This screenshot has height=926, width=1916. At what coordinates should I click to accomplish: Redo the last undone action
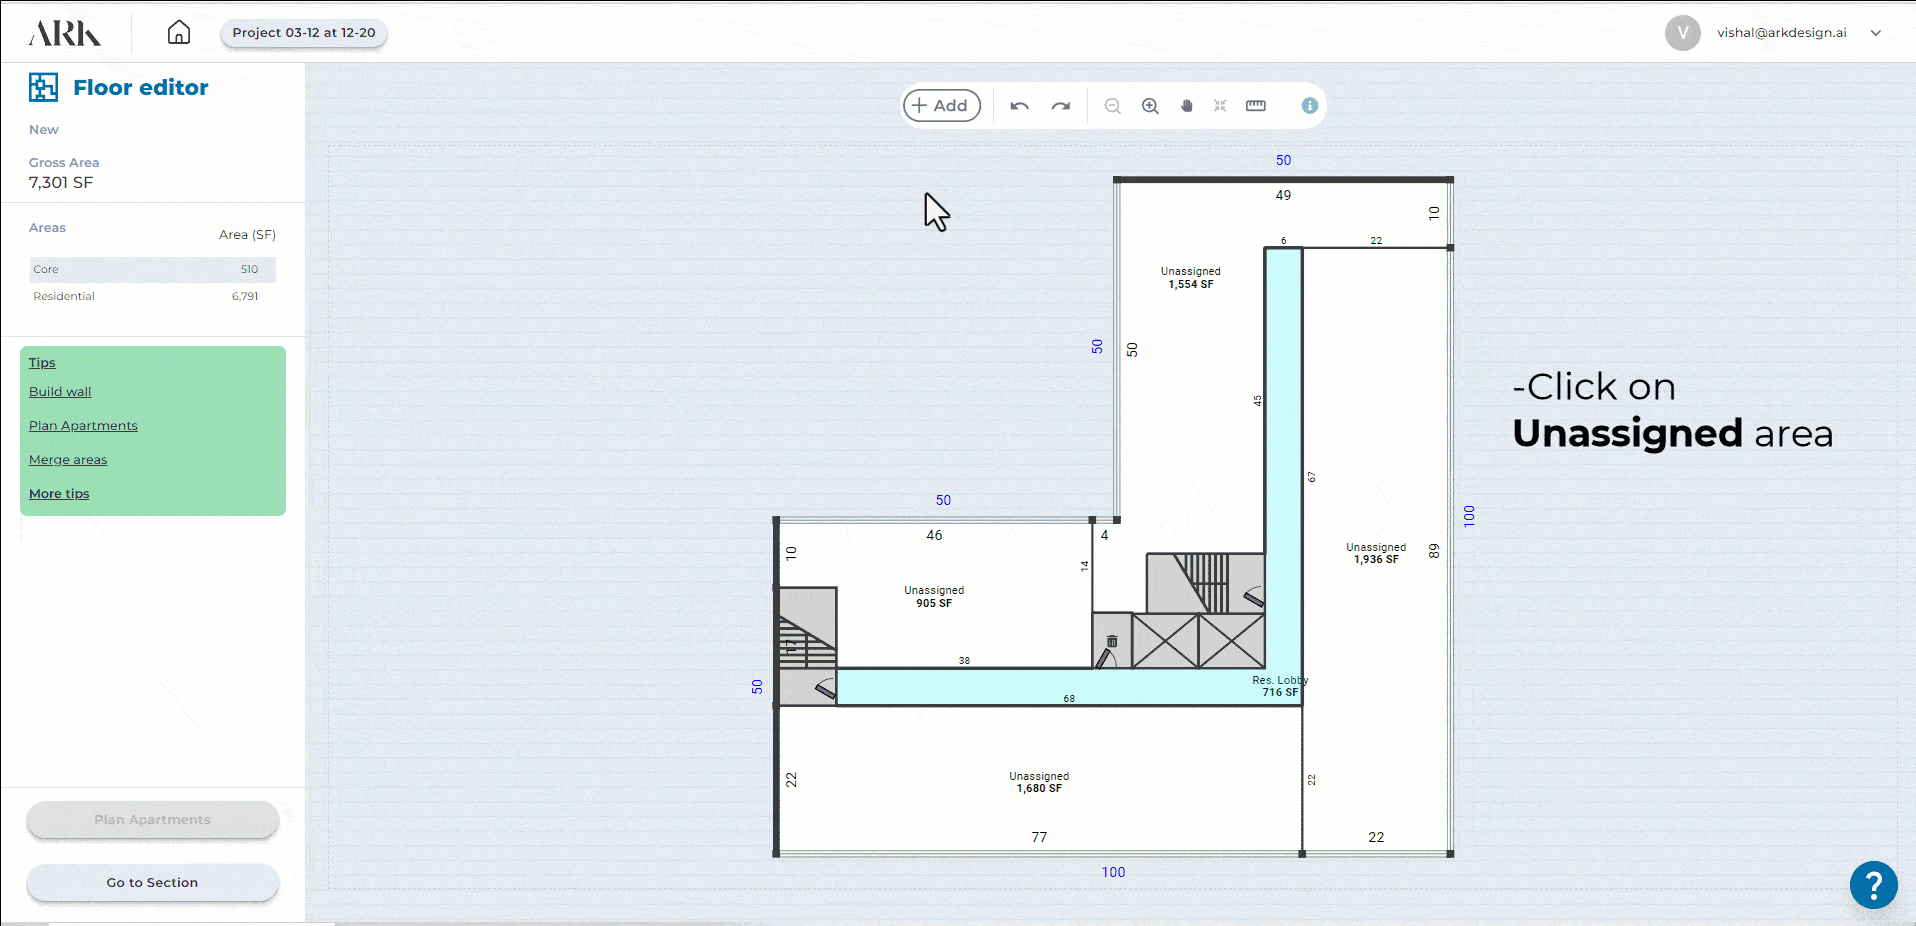point(1061,106)
